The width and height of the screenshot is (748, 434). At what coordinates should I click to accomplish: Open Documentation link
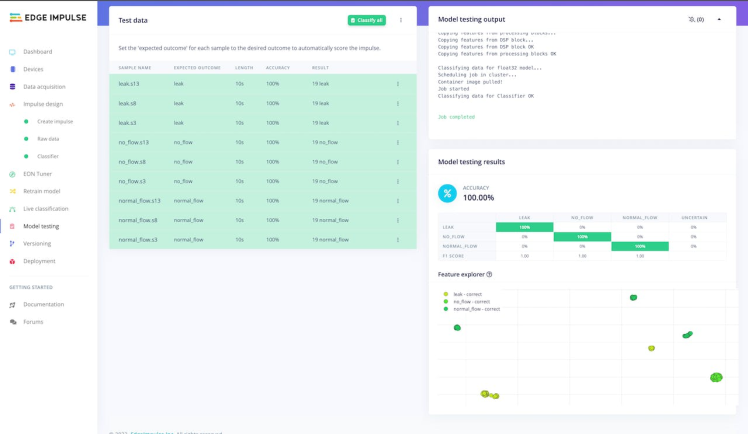43,304
